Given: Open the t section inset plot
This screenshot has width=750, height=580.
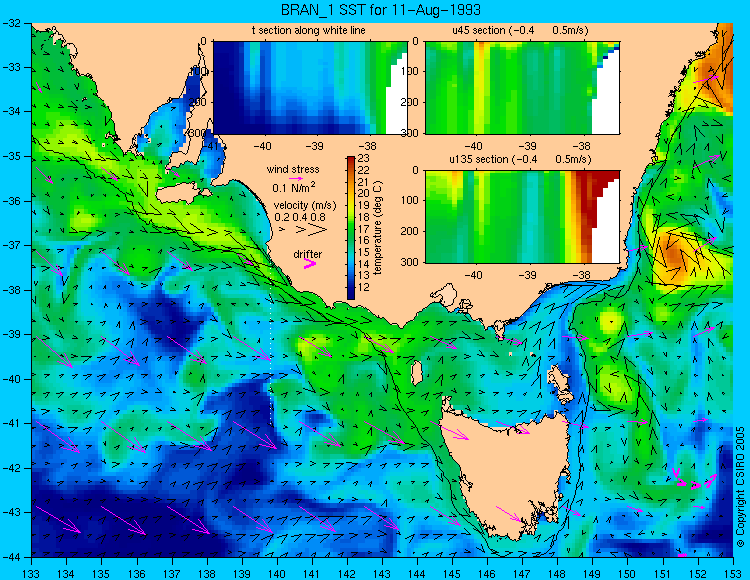Looking at the screenshot, I should 310,88.
